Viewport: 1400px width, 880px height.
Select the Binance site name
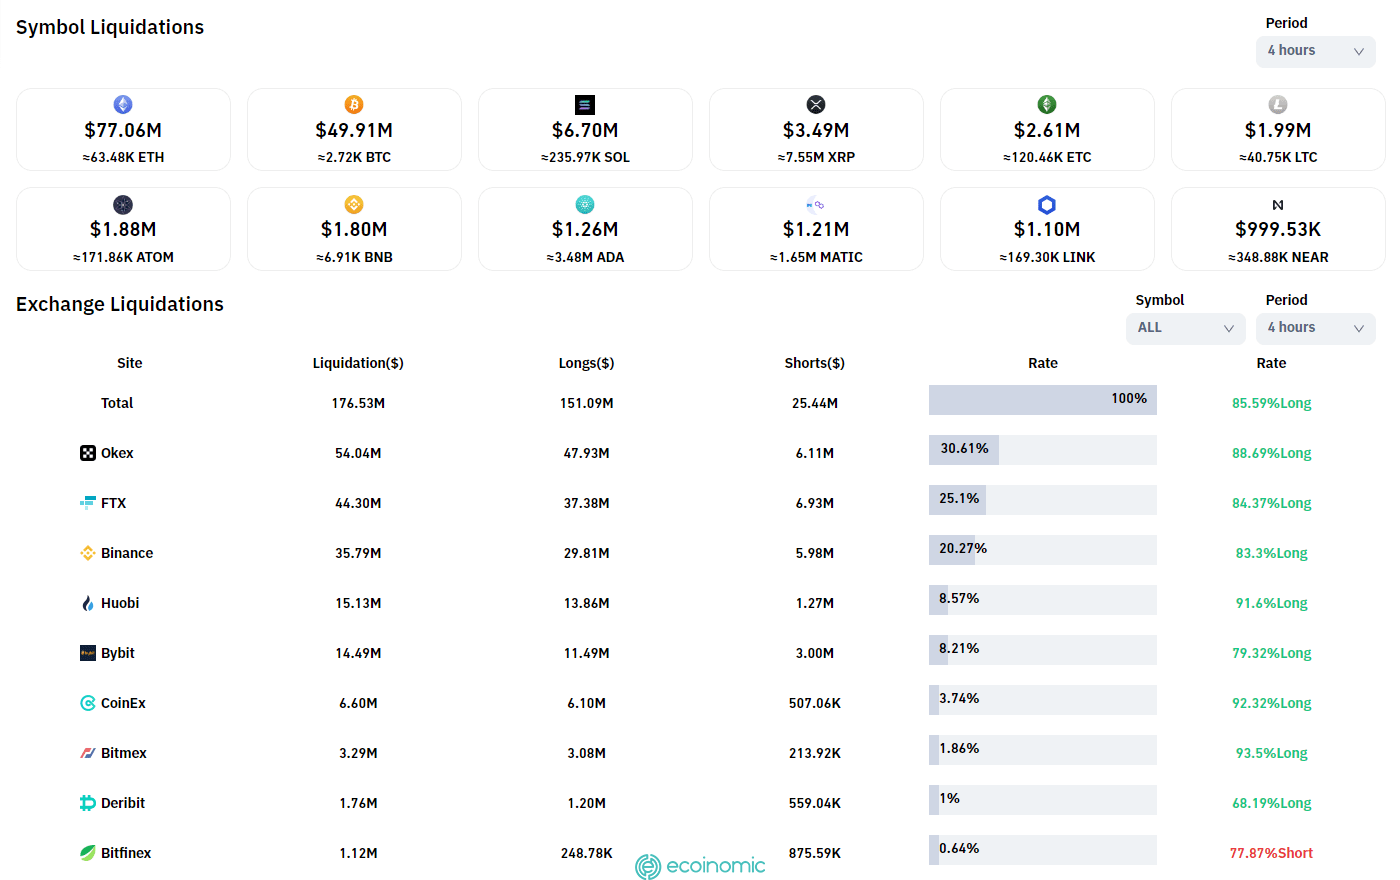tap(127, 553)
